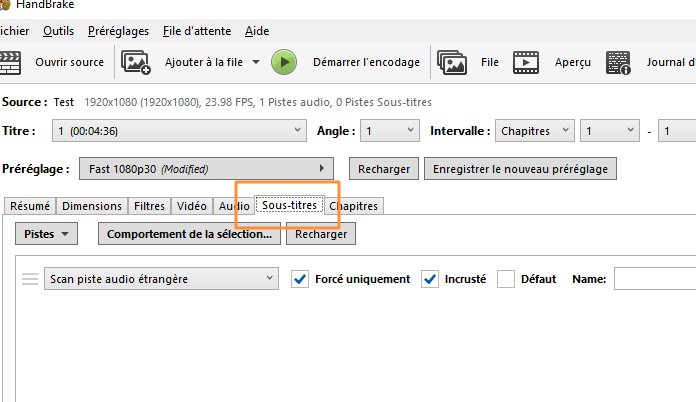The height and width of the screenshot is (402, 696).
Task: Click the HandBrake app icon in title bar
Action: pyautogui.click(x=4, y=4)
